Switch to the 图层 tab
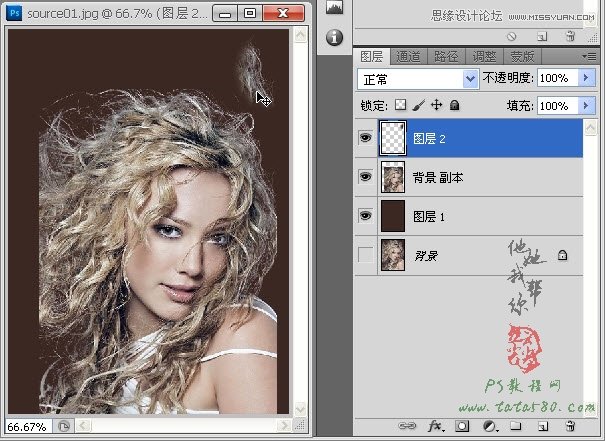Screen dimensions: 605x441 coord(372,57)
